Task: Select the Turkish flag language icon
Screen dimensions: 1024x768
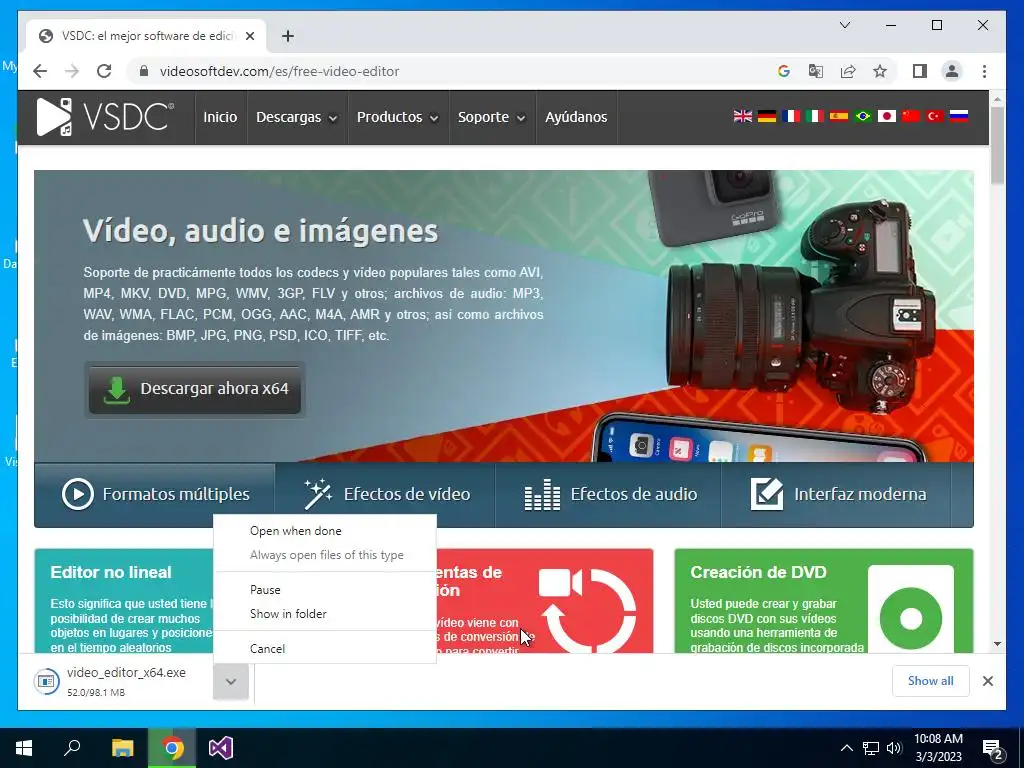Action: (x=935, y=116)
